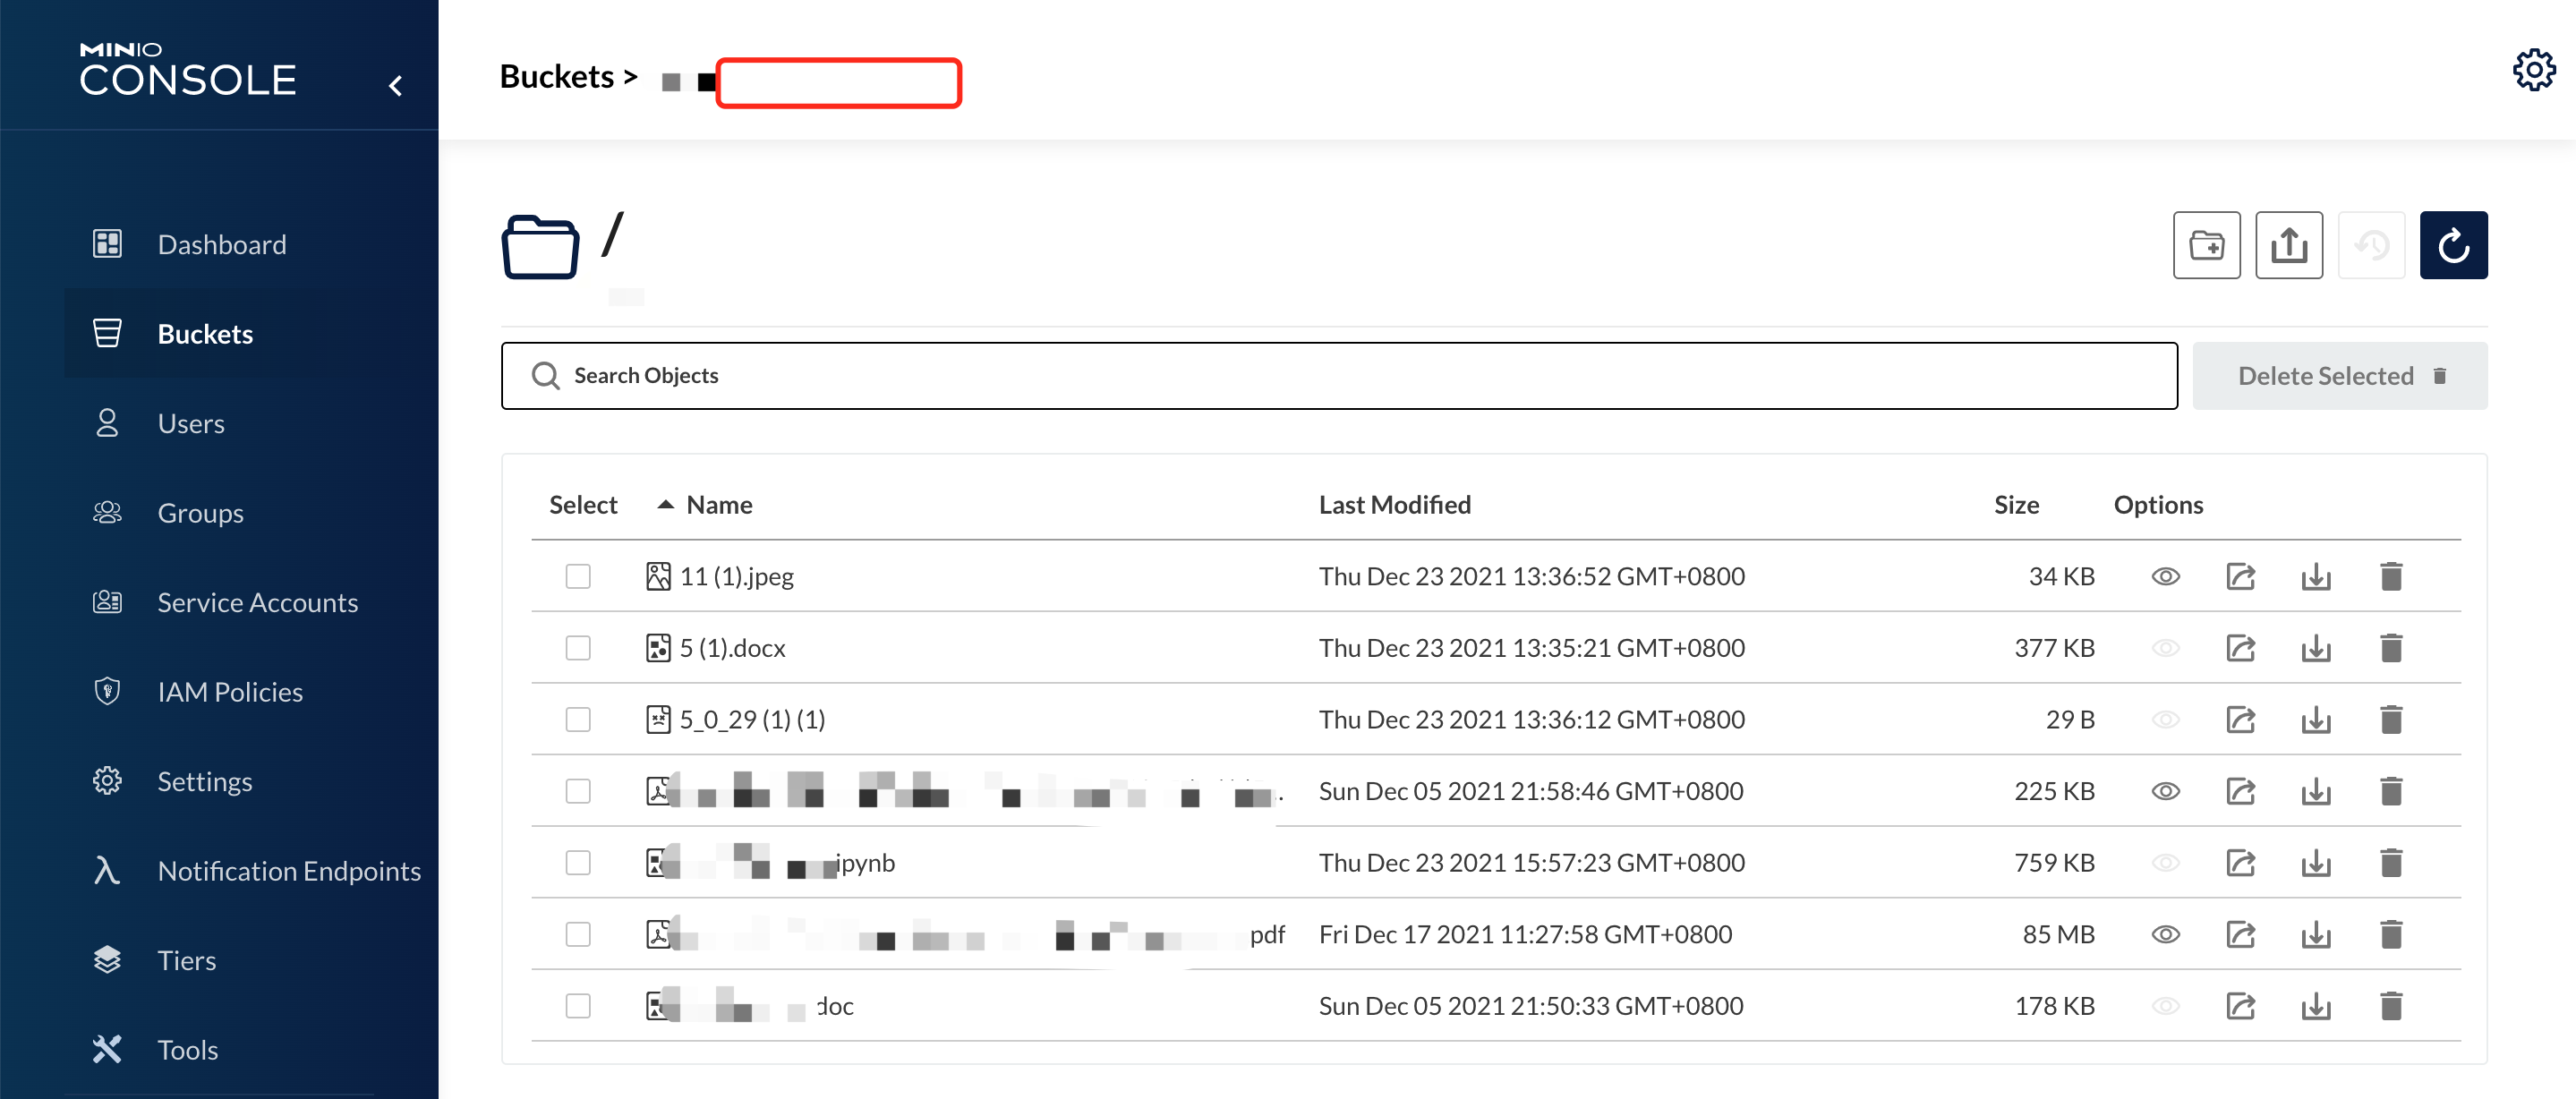Share the 759 KB ipynb file
This screenshot has width=2576, height=1099.
[x=2240, y=863]
